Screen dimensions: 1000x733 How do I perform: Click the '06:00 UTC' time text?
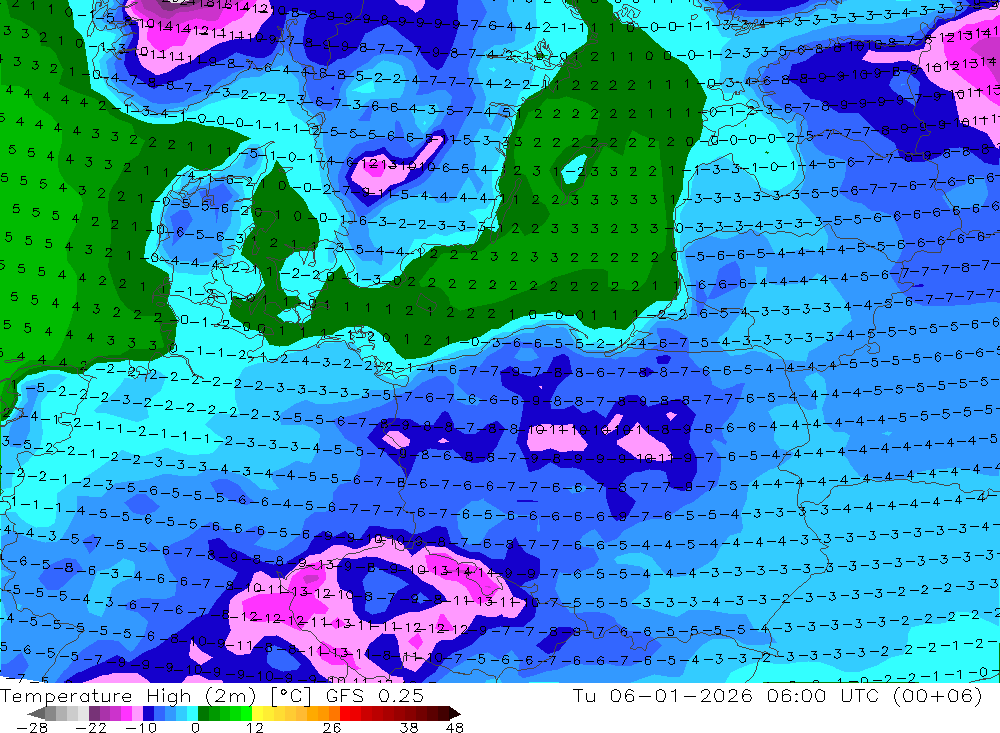tap(823, 695)
